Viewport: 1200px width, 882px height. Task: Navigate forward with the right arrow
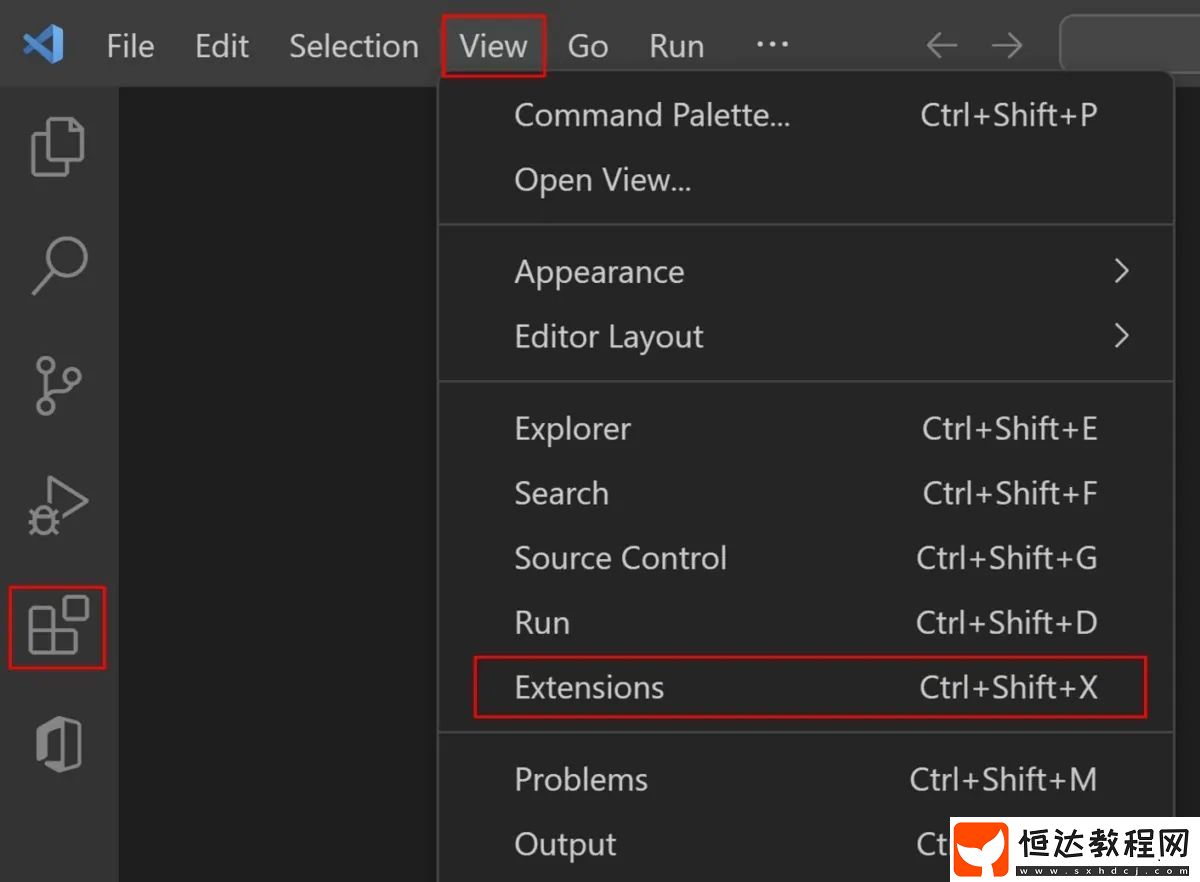point(1007,45)
